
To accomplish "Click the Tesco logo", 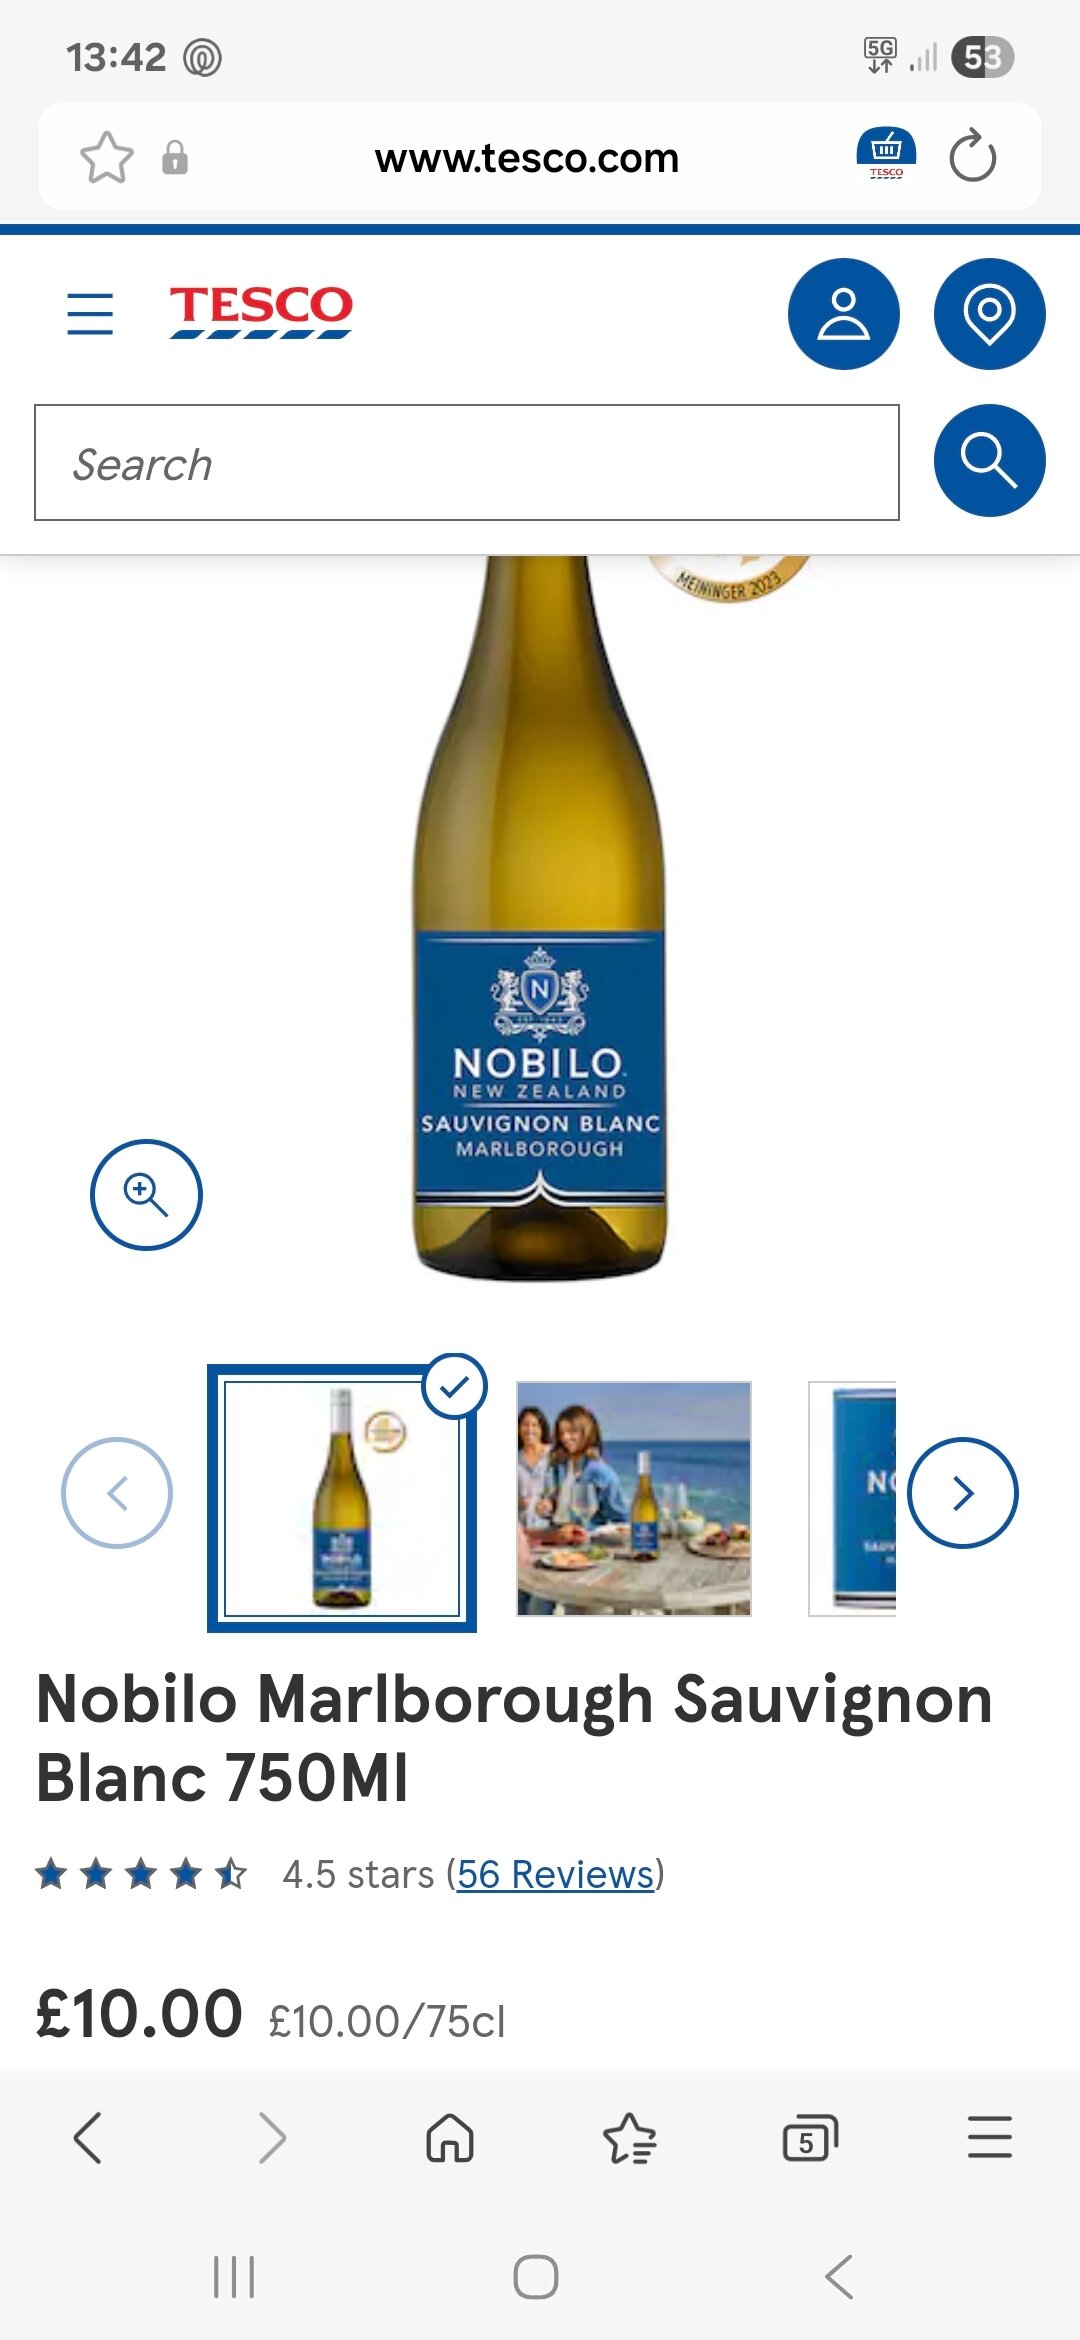I will coord(261,311).
